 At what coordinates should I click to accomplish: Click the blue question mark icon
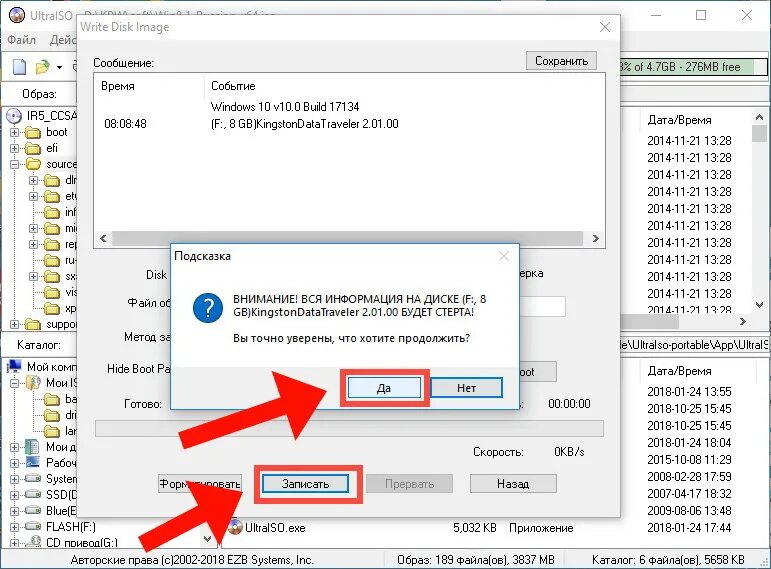click(x=208, y=308)
